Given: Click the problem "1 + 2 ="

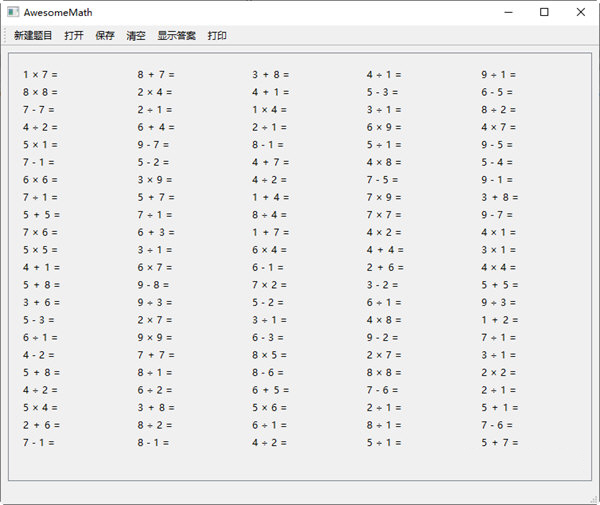Looking at the screenshot, I should 499,320.
